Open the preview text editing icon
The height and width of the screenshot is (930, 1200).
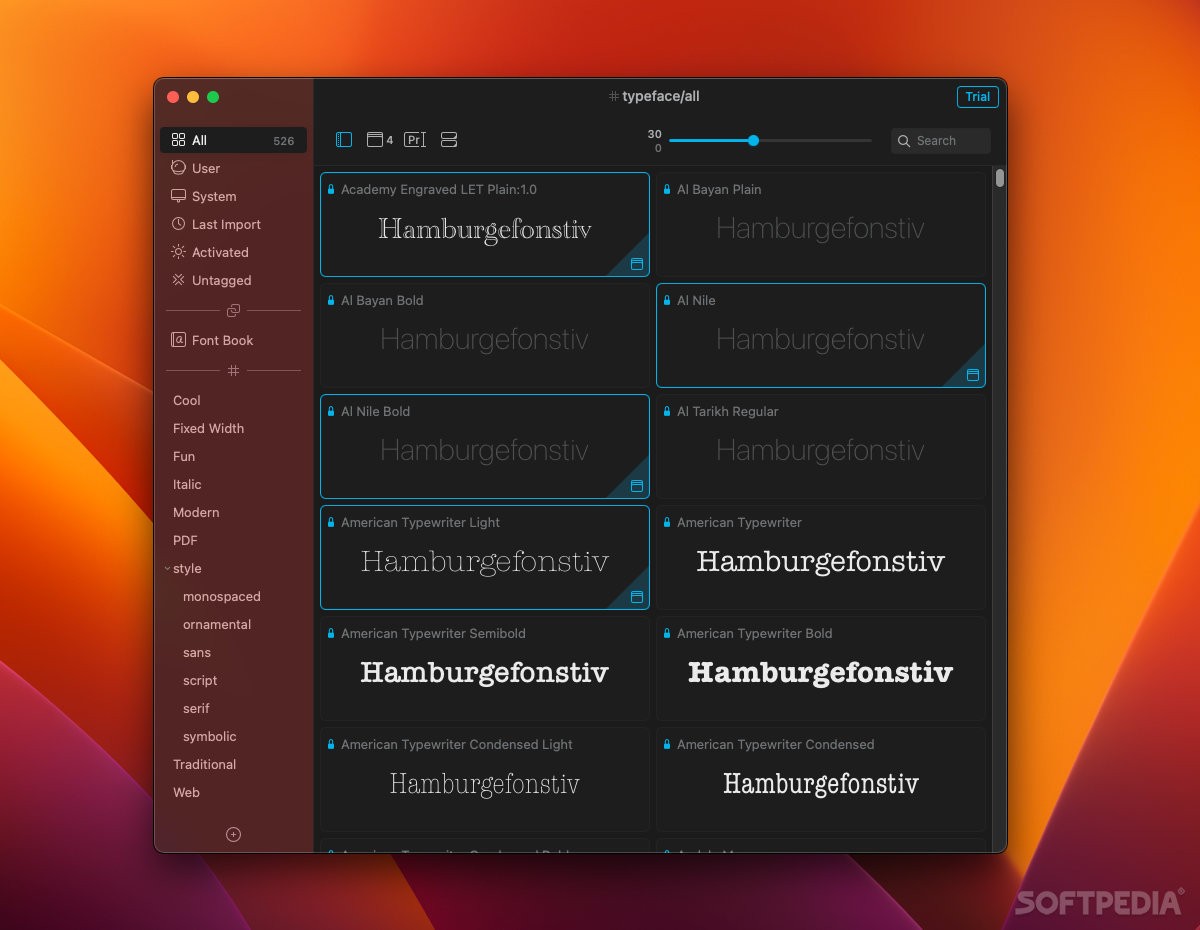(x=415, y=140)
